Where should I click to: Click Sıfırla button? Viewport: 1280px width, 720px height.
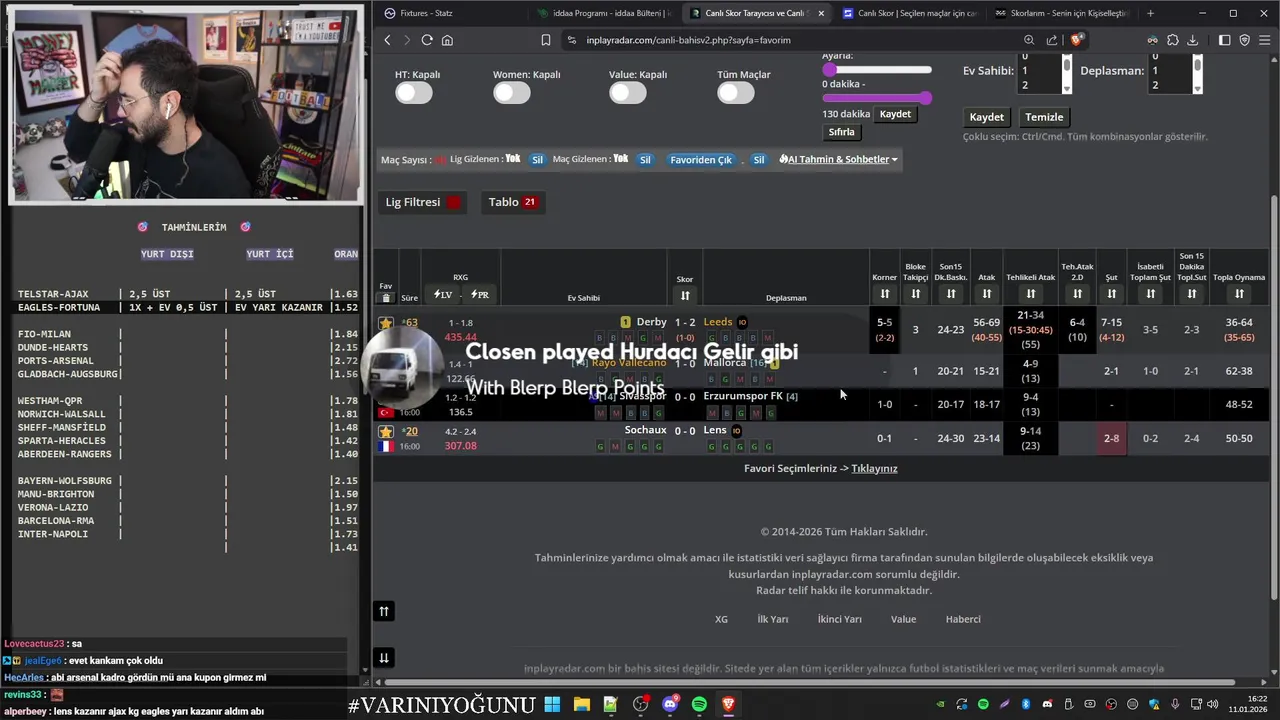841,132
